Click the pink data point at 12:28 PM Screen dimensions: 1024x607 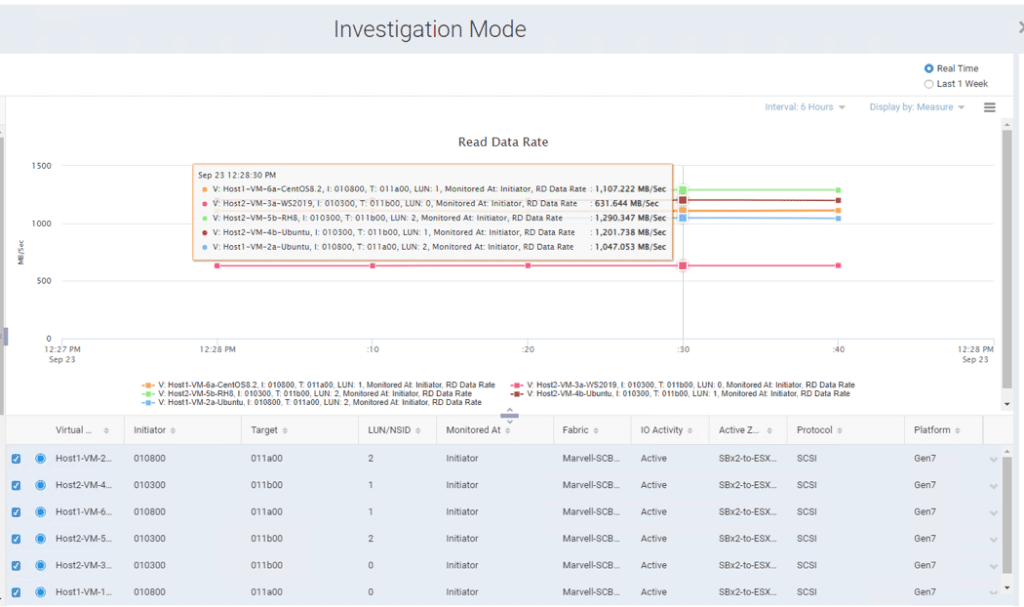tap(217, 266)
